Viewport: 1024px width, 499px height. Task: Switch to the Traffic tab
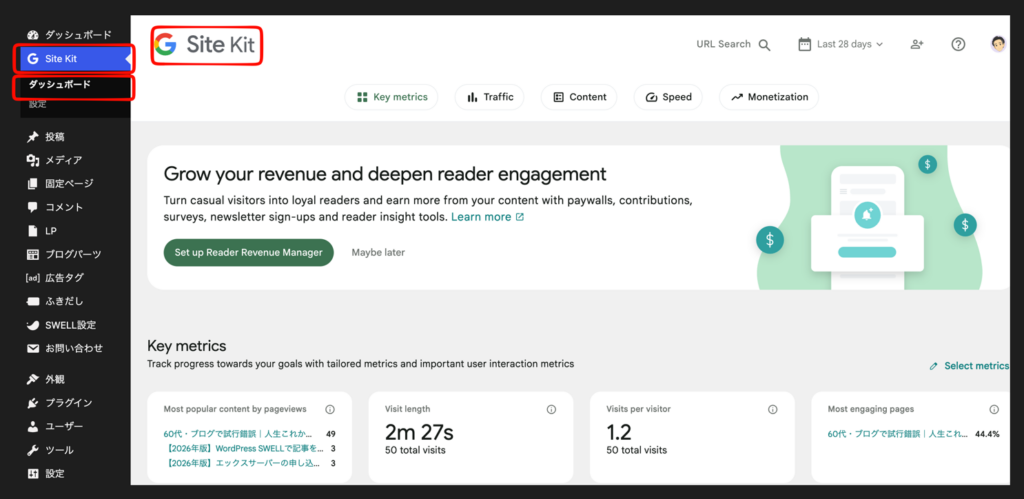tap(490, 97)
